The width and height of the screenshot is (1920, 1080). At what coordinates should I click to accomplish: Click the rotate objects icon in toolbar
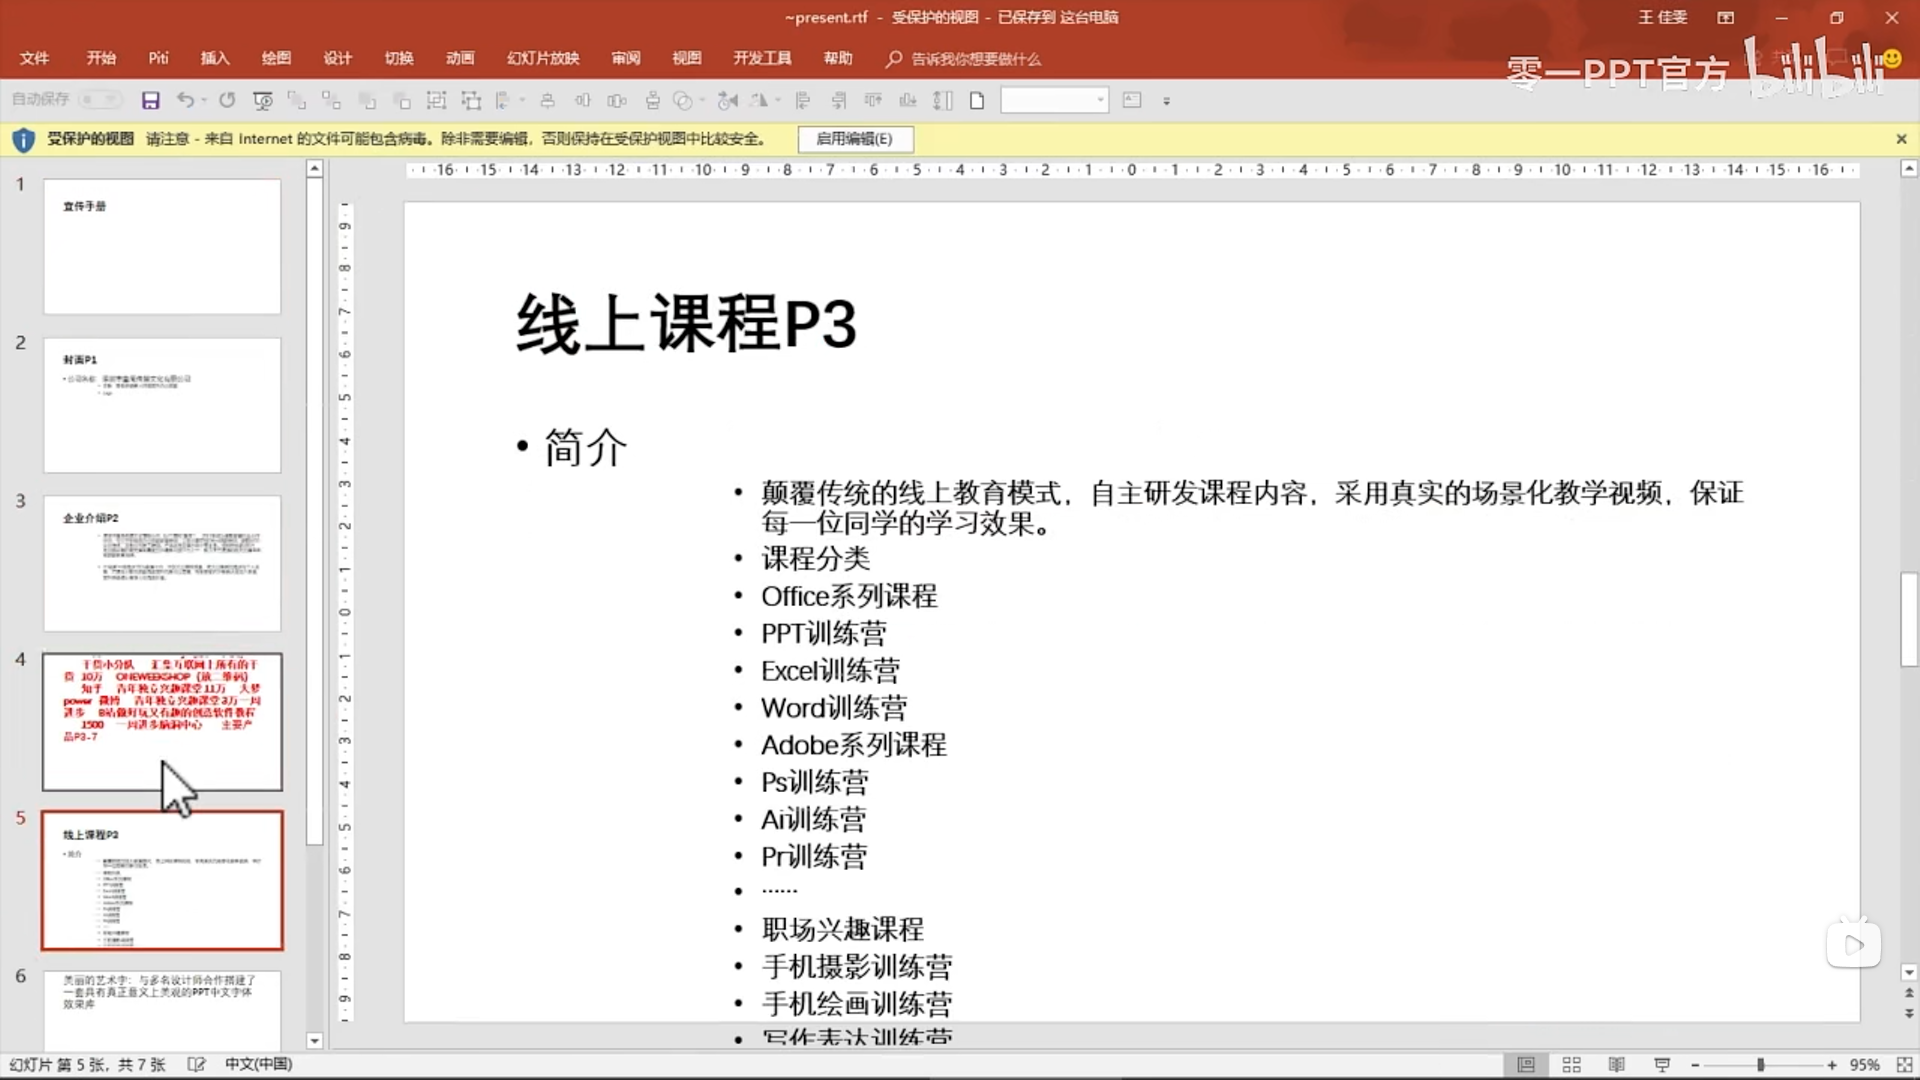[x=759, y=100]
